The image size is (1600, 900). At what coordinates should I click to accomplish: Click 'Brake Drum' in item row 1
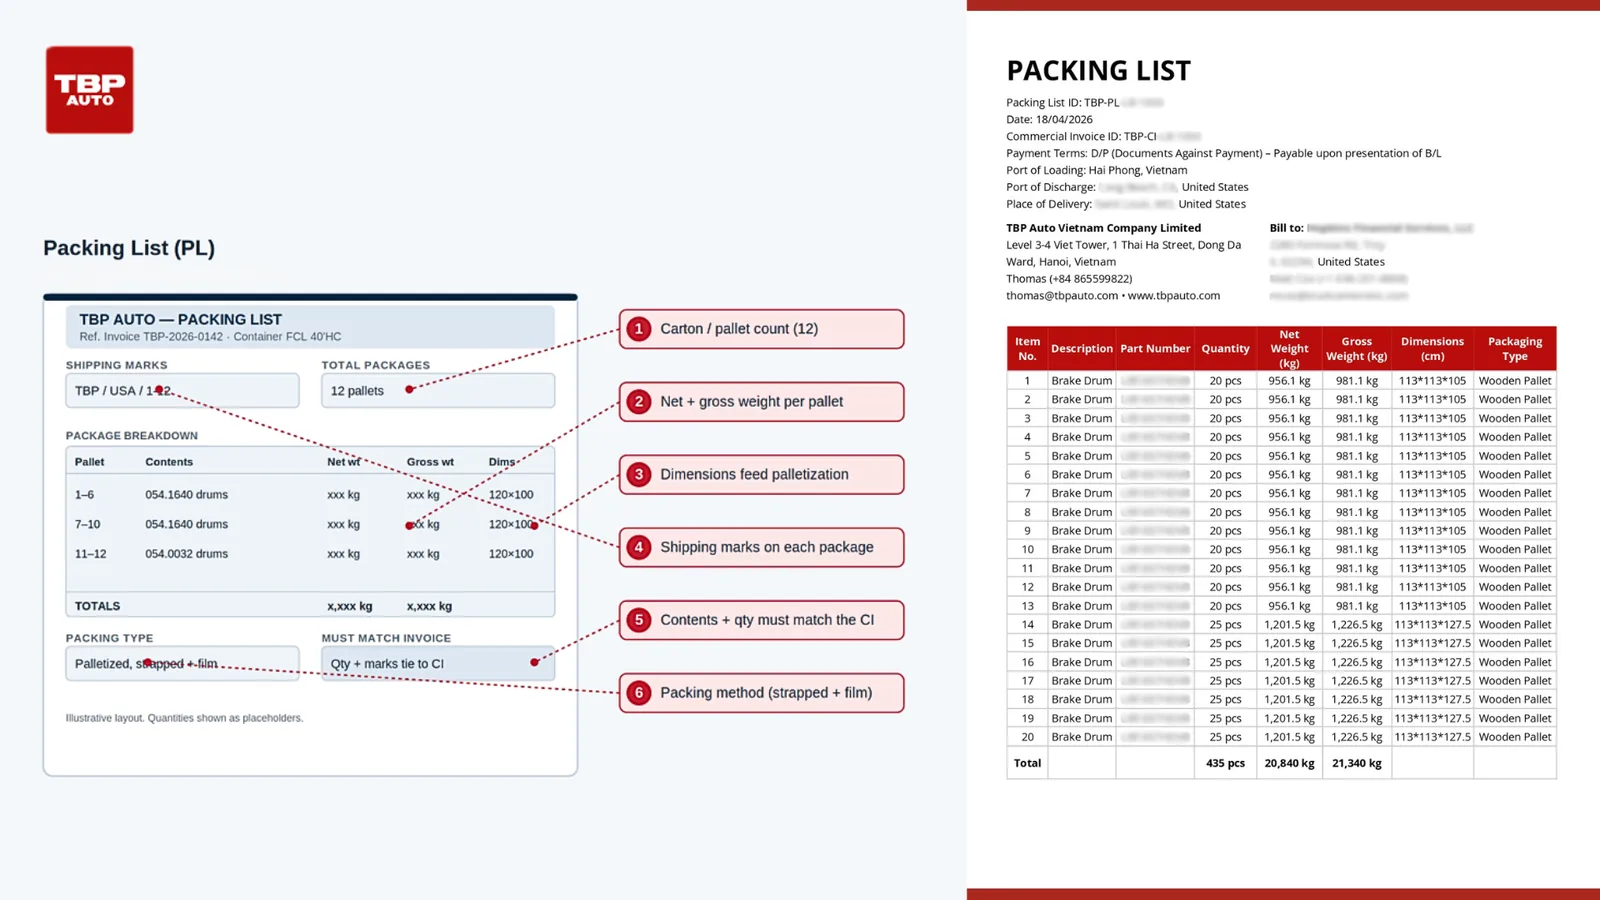1081,381
